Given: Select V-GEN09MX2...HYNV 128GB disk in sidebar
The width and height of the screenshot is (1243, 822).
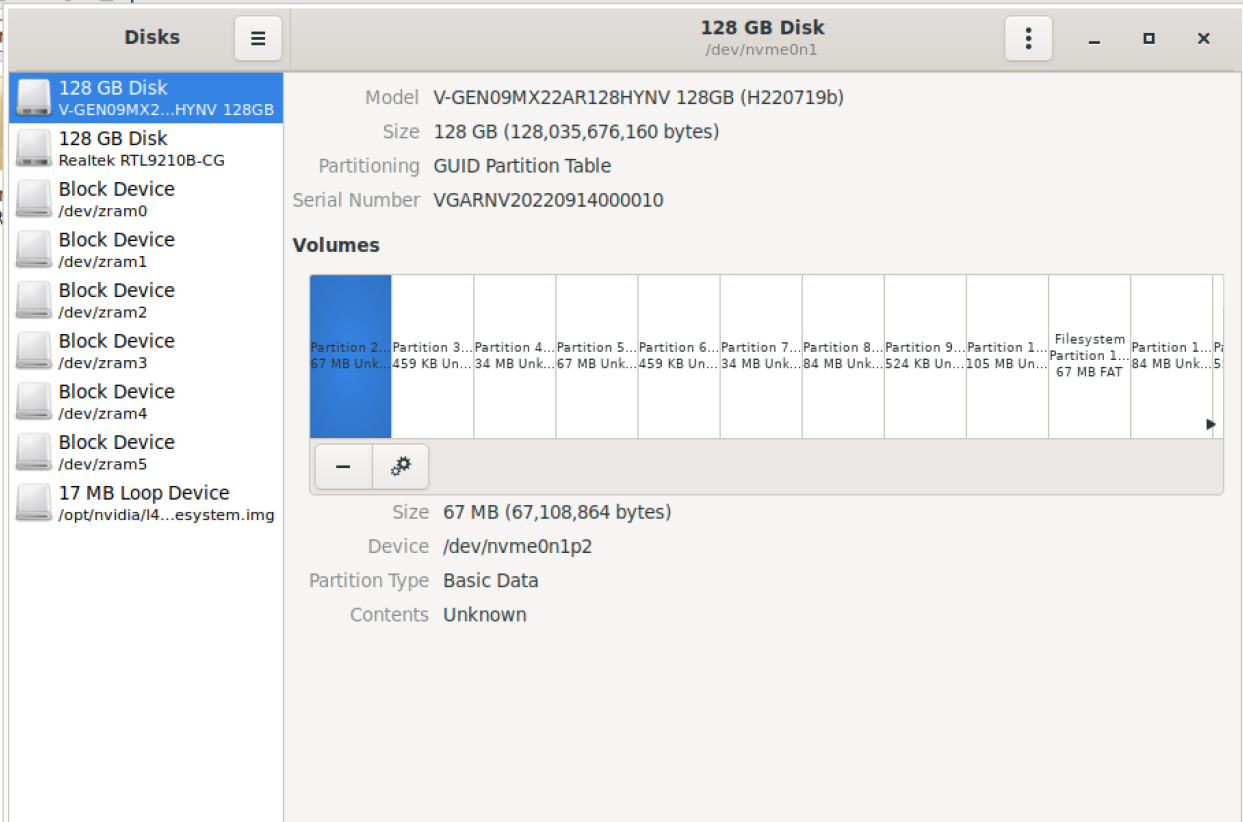Looking at the screenshot, I should tap(146, 98).
